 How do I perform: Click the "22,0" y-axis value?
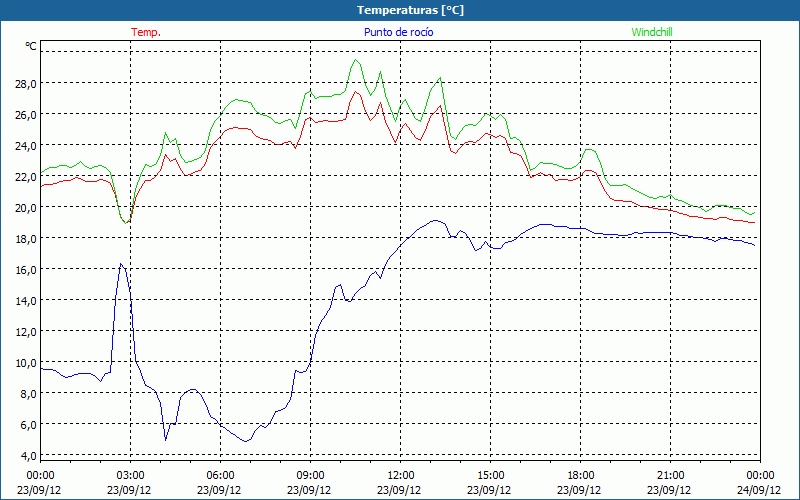pyautogui.click(x=25, y=177)
